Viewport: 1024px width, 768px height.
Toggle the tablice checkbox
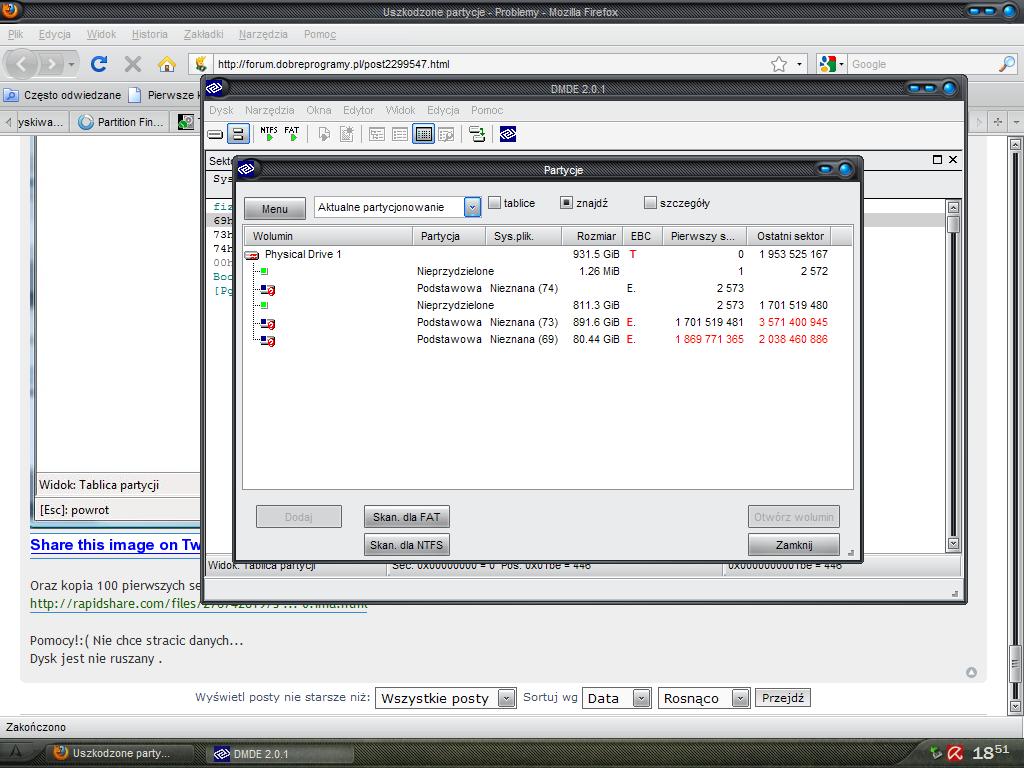tap(494, 203)
